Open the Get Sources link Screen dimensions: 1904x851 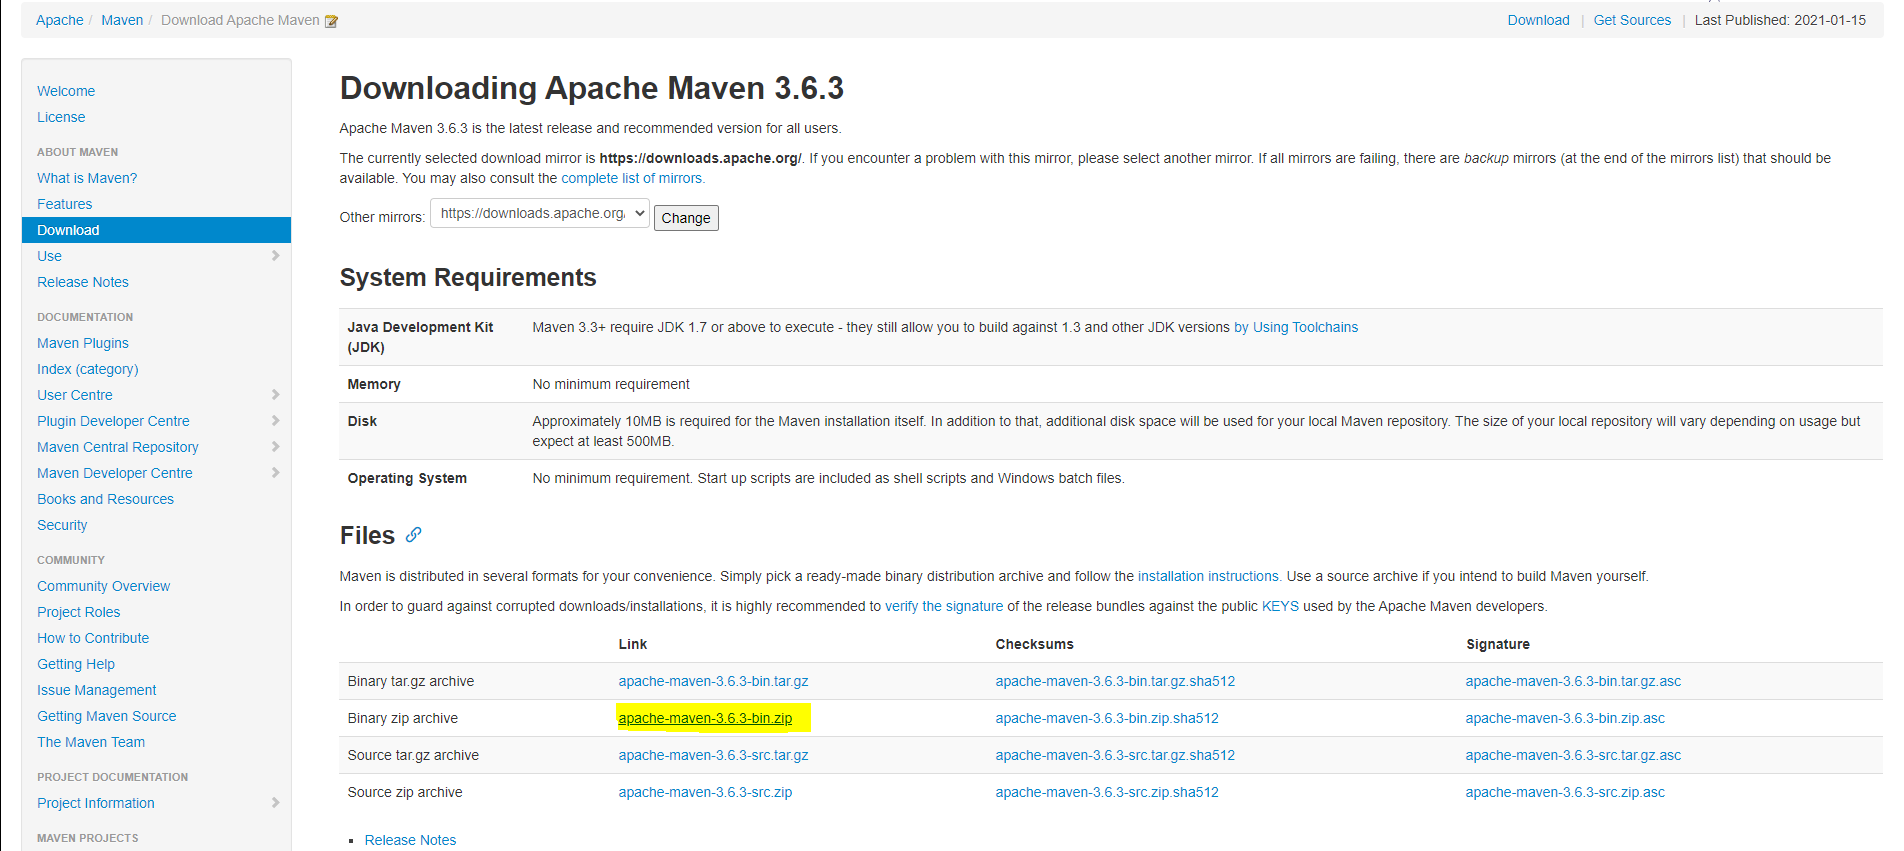(1632, 20)
